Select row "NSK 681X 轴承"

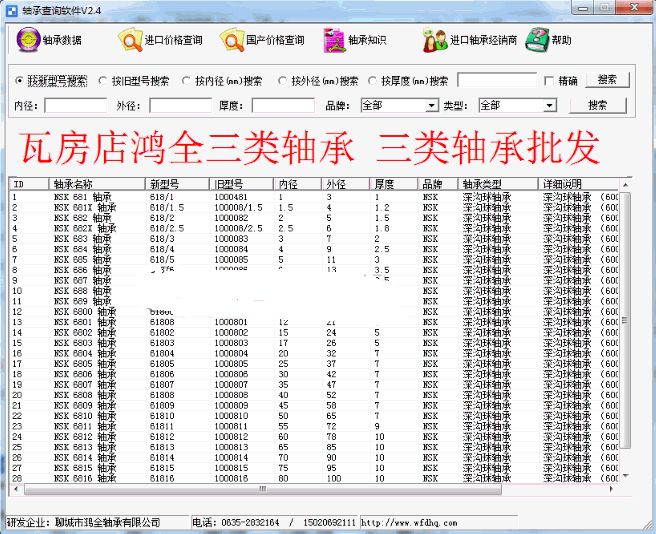(x=314, y=208)
